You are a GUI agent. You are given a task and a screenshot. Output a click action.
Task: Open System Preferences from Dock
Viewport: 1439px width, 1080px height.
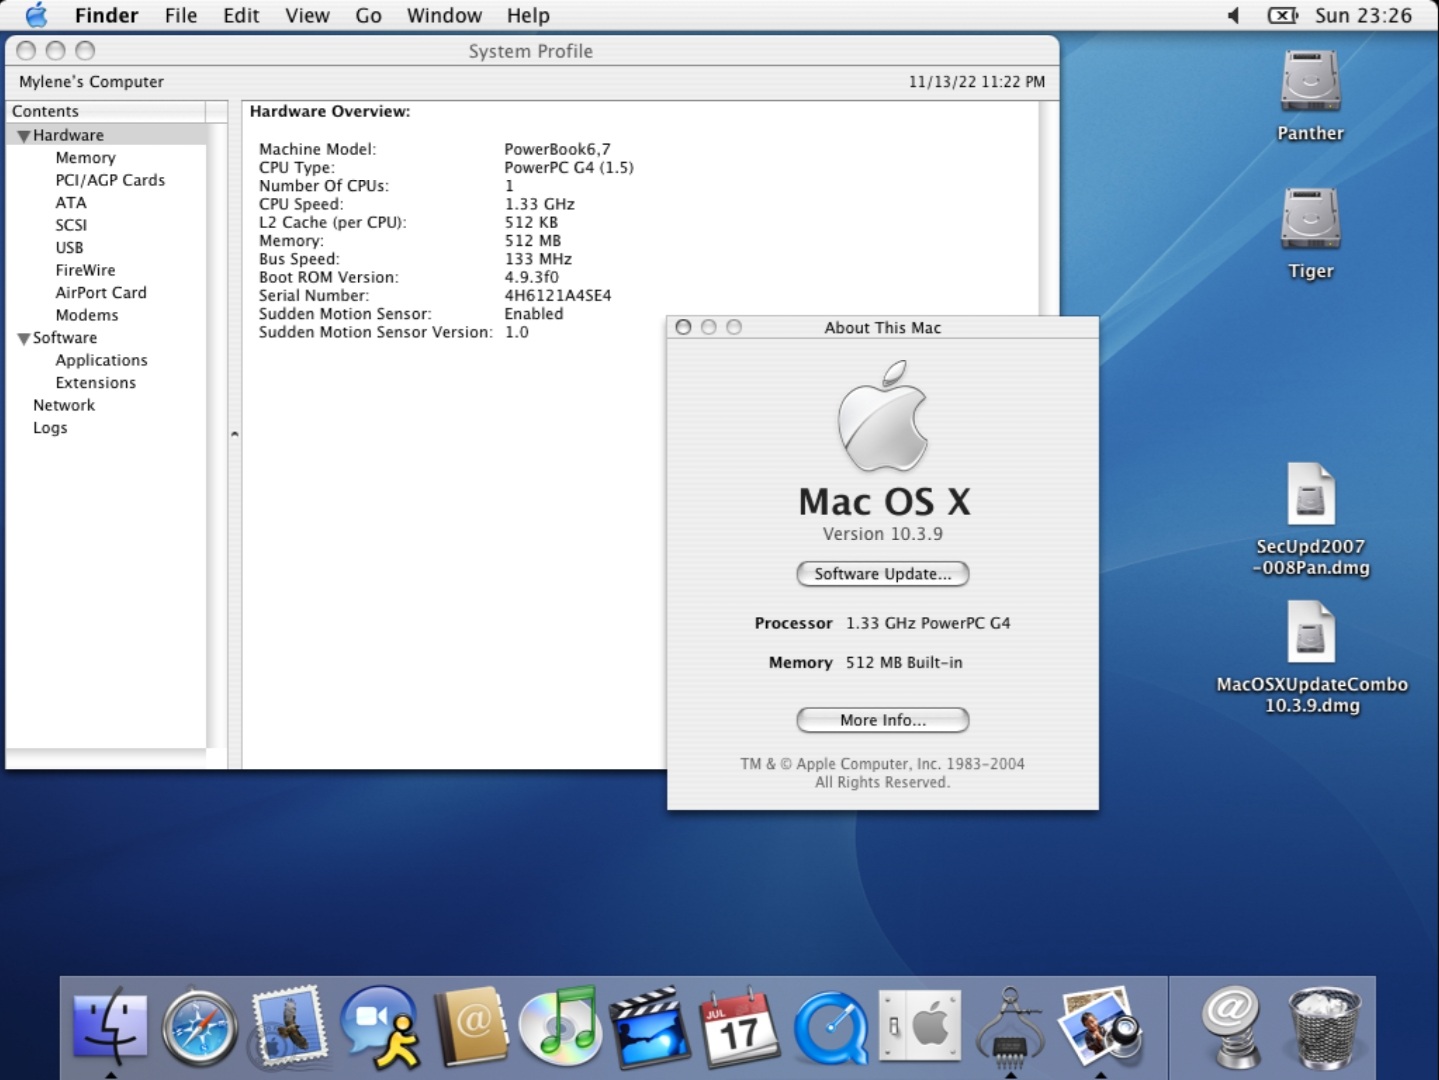pyautogui.click(x=919, y=1027)
